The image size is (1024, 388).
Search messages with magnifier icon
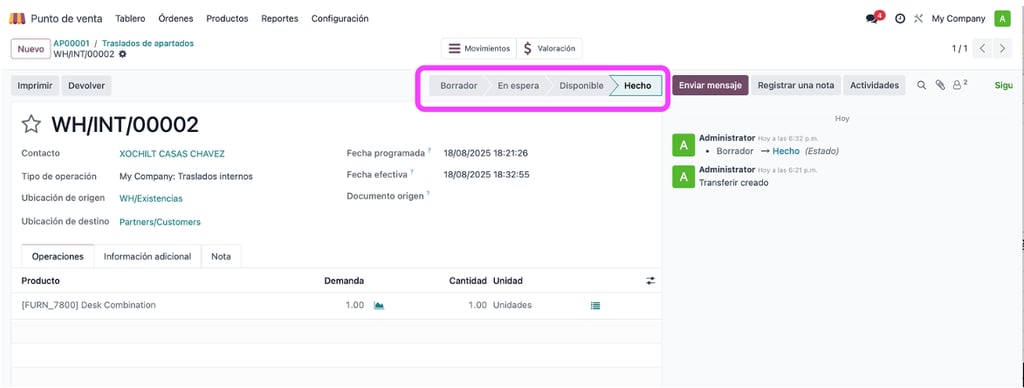[921, 85]
